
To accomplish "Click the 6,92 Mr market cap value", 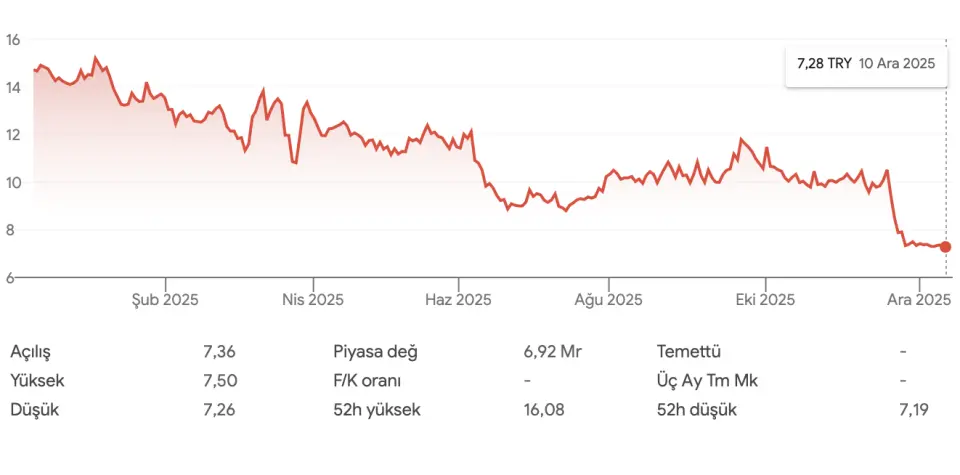I will (x=552, y=352).
